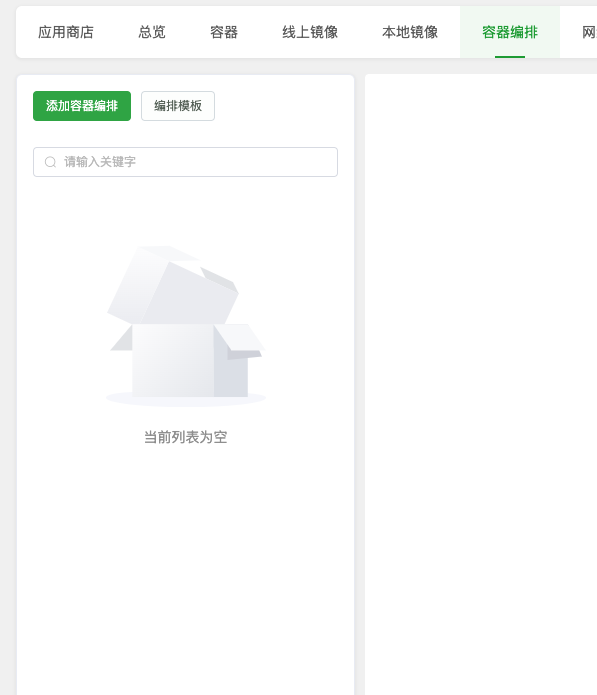Select the 容器 tab
This screenshot has width=597, height=695.
point(224,32)
